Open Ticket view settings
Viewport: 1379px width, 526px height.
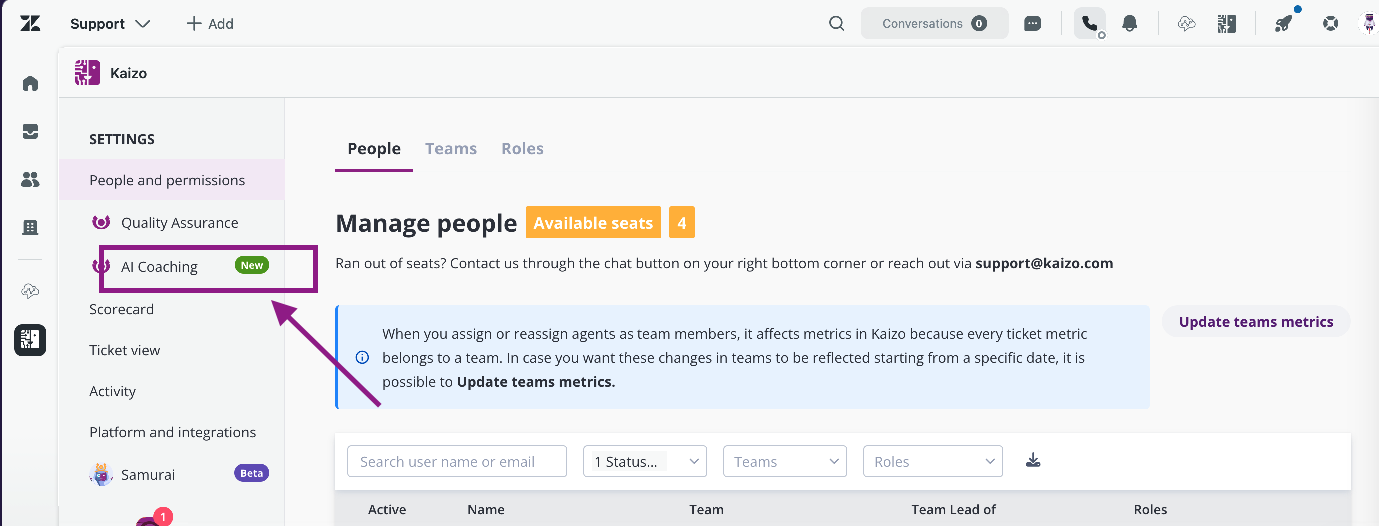[125, 350]
